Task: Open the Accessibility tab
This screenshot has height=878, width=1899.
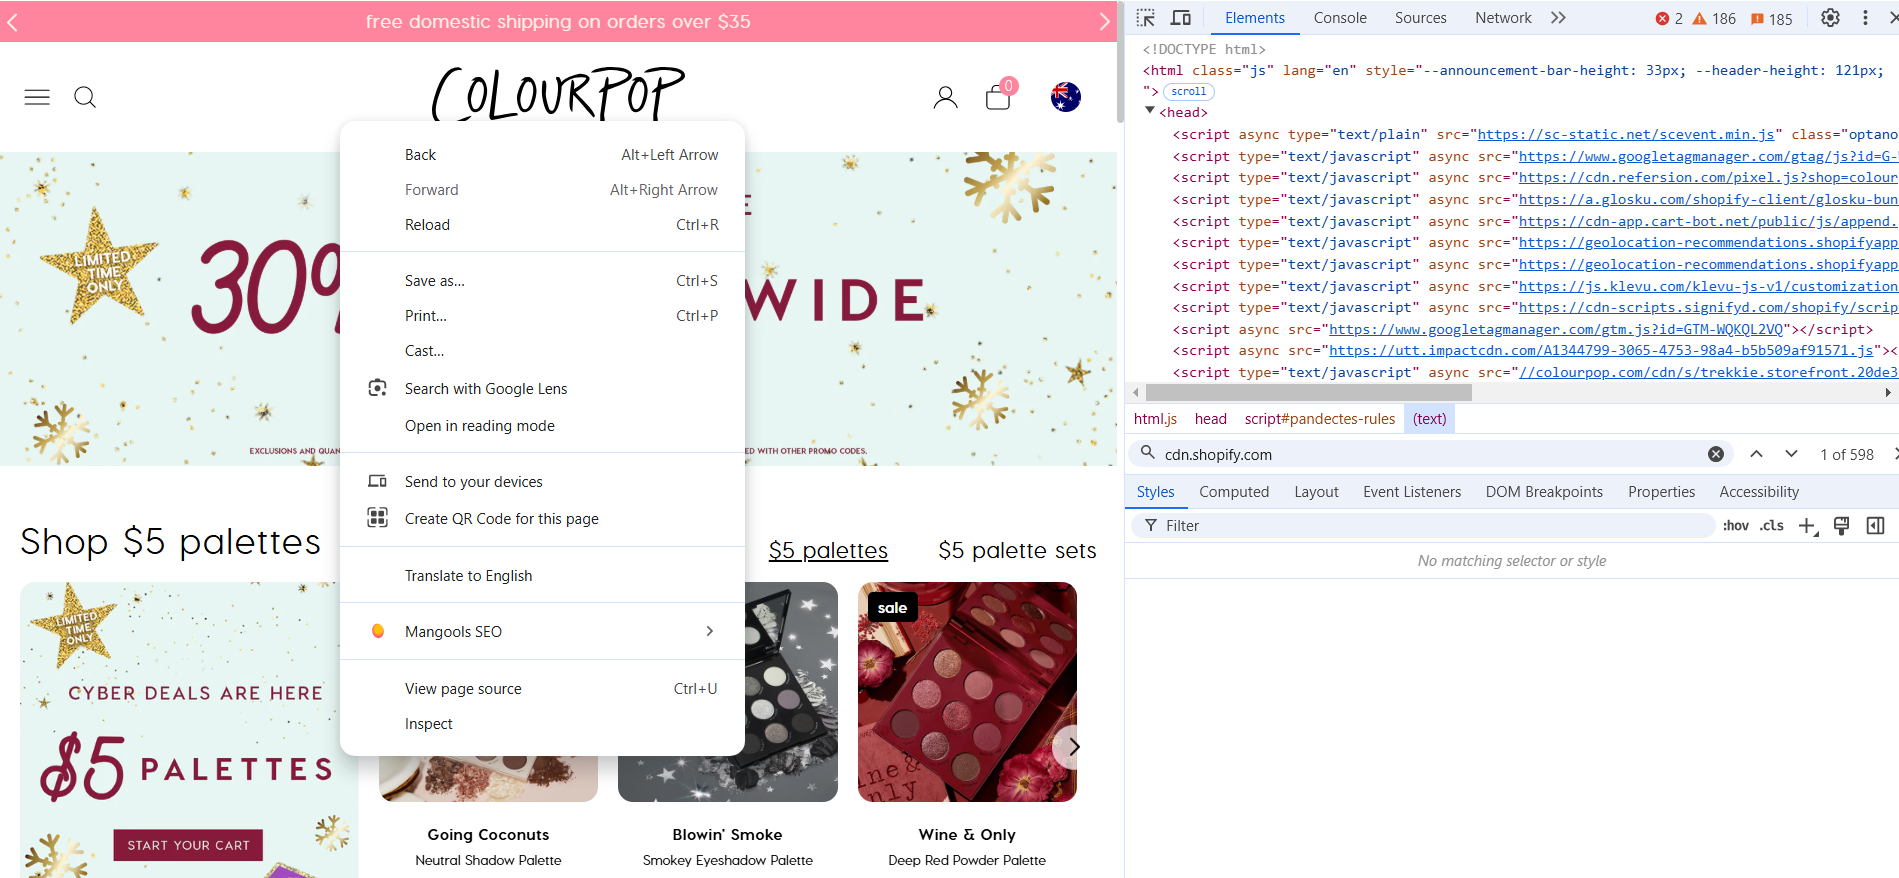Action: coord(1759,492)
